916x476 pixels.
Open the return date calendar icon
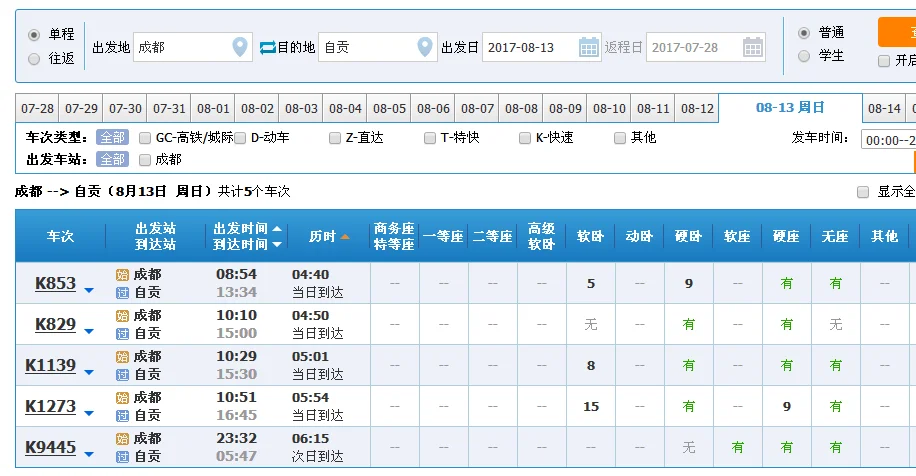coord(752,47)
